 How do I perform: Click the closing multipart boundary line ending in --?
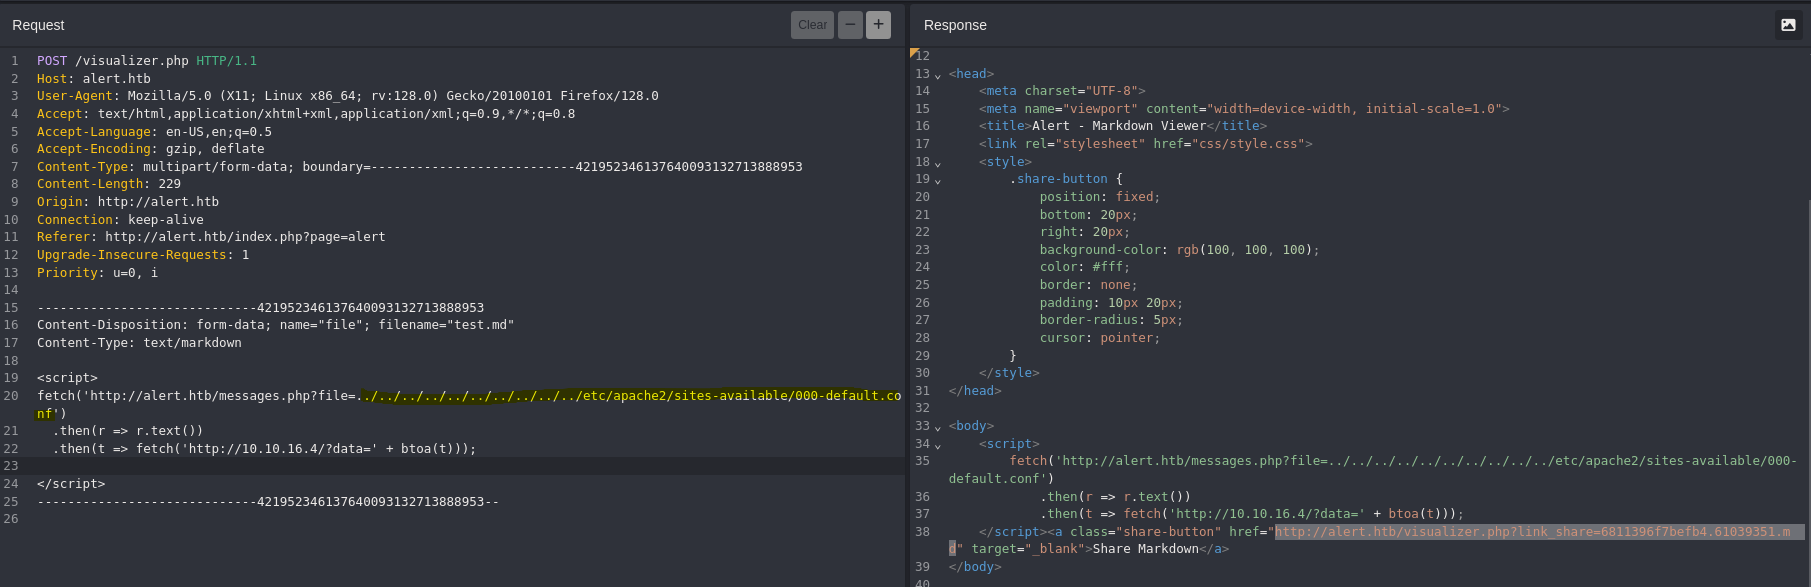[x=268, y=502]
